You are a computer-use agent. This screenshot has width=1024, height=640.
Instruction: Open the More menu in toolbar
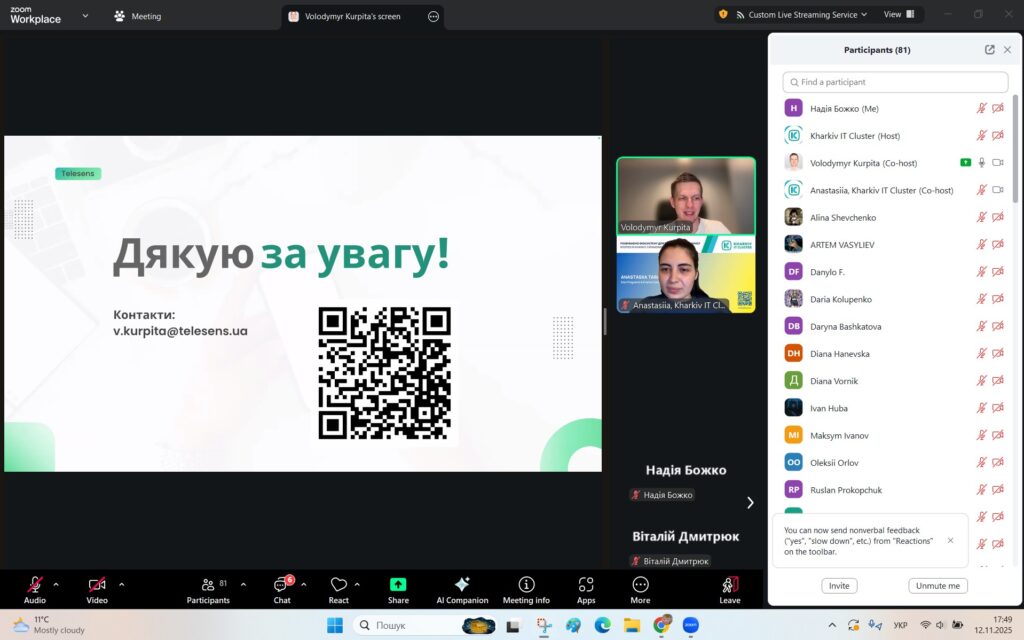click(640, 585)
